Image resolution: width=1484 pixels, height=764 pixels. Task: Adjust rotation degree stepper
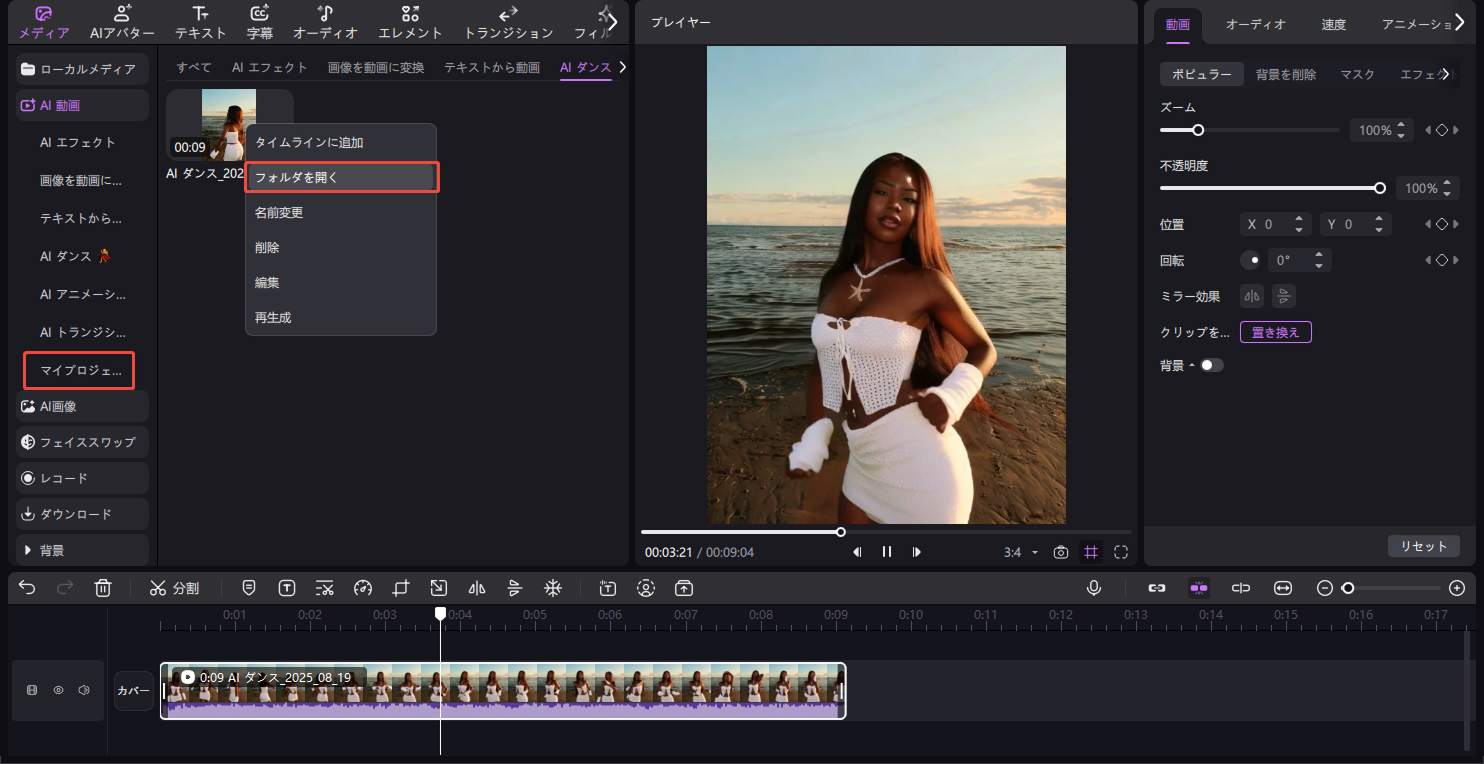[1319, 260]
